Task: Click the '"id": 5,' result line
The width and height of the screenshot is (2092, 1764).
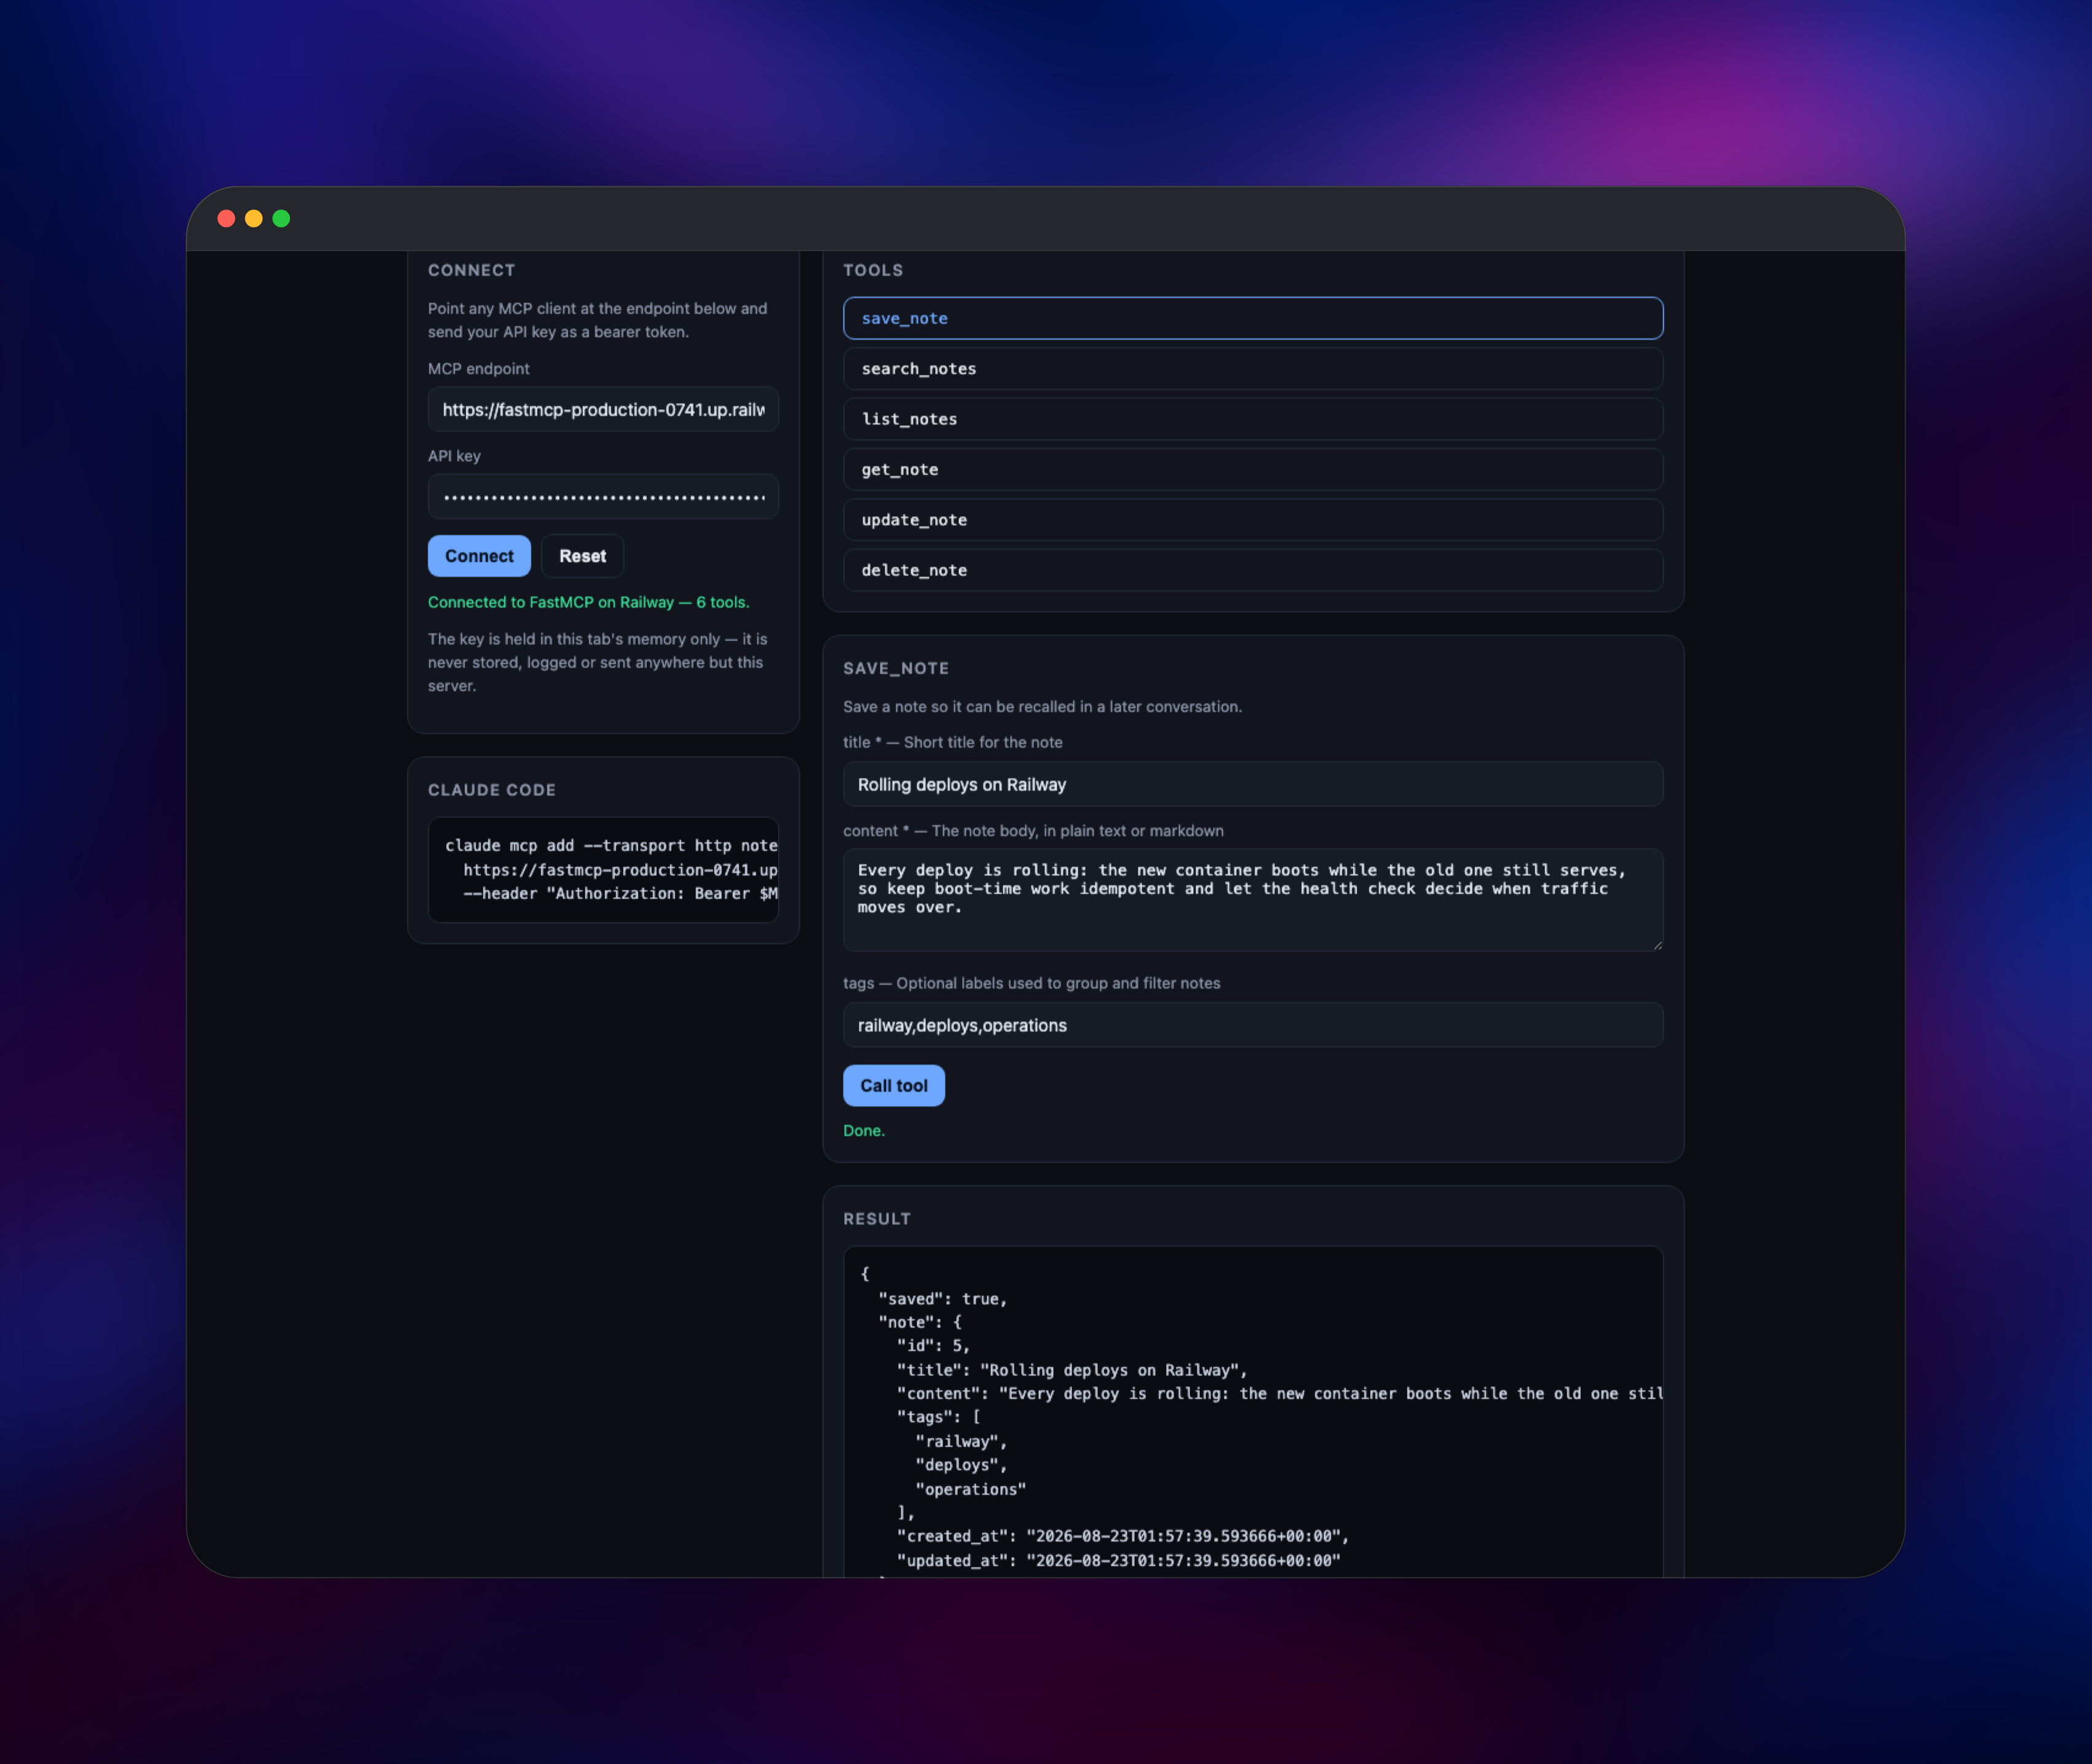Action: [933, 1346]
